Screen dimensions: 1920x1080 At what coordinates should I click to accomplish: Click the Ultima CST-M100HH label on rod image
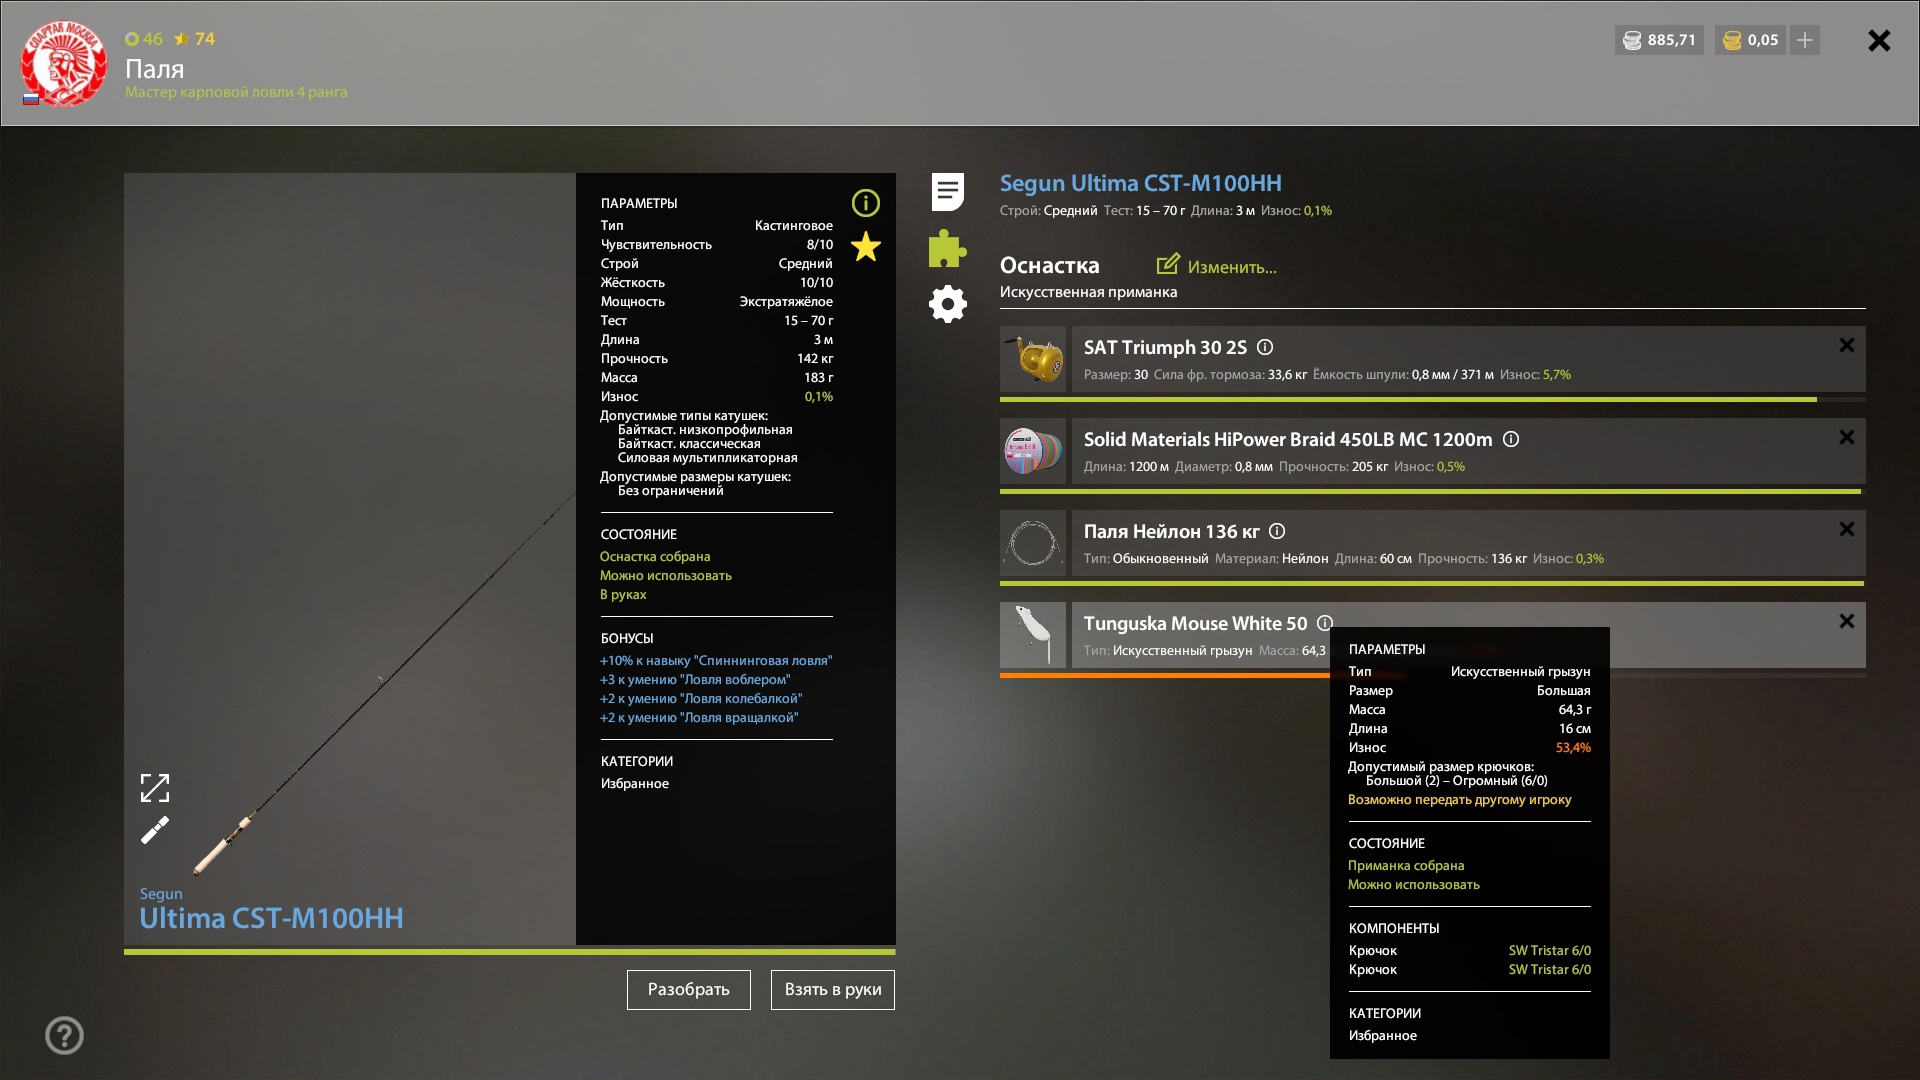271,917
